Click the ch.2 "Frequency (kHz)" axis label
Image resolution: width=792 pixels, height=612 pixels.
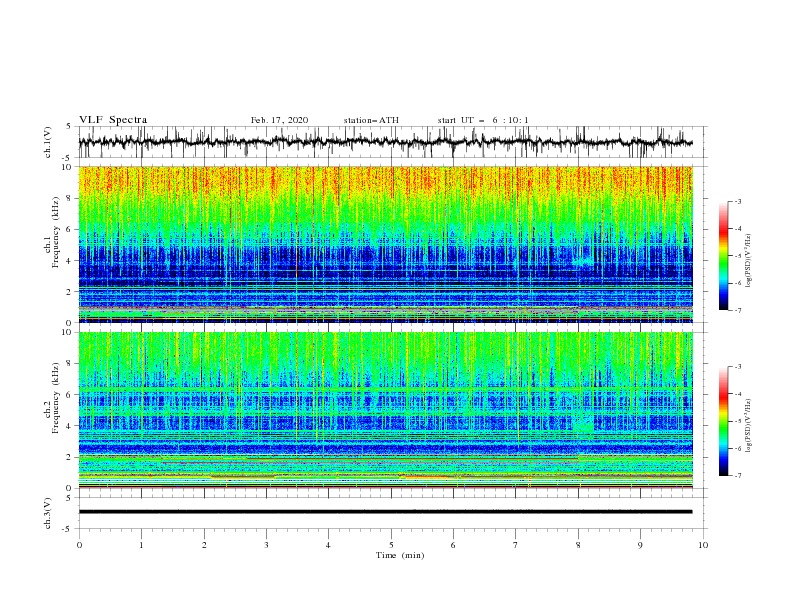point(56,397)
